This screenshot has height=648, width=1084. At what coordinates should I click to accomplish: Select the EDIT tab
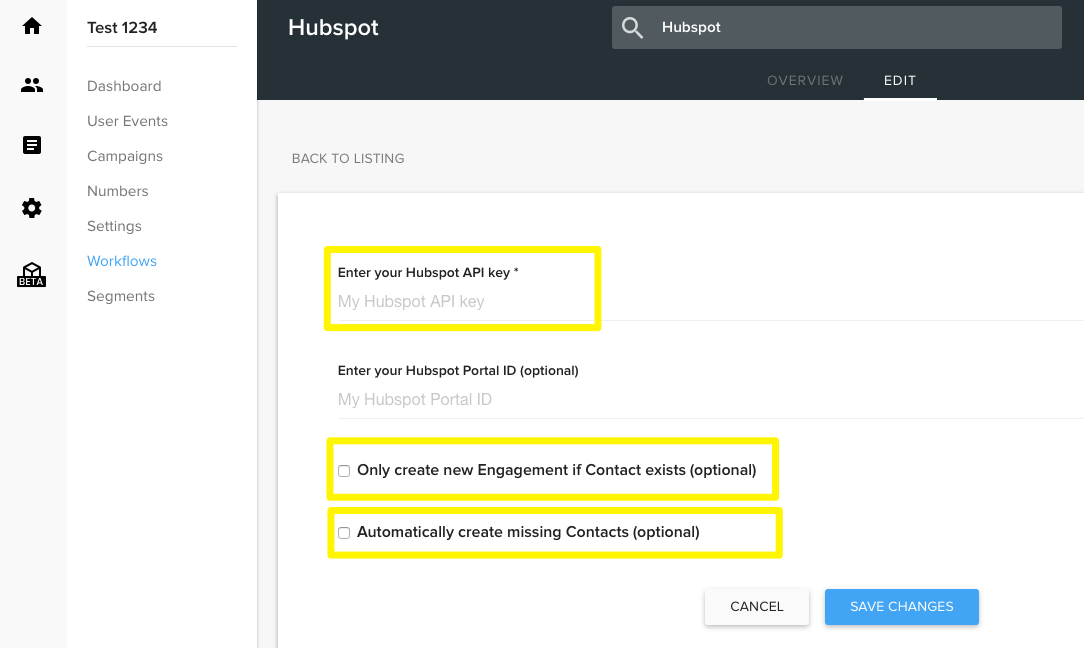(x=899, y=80)
